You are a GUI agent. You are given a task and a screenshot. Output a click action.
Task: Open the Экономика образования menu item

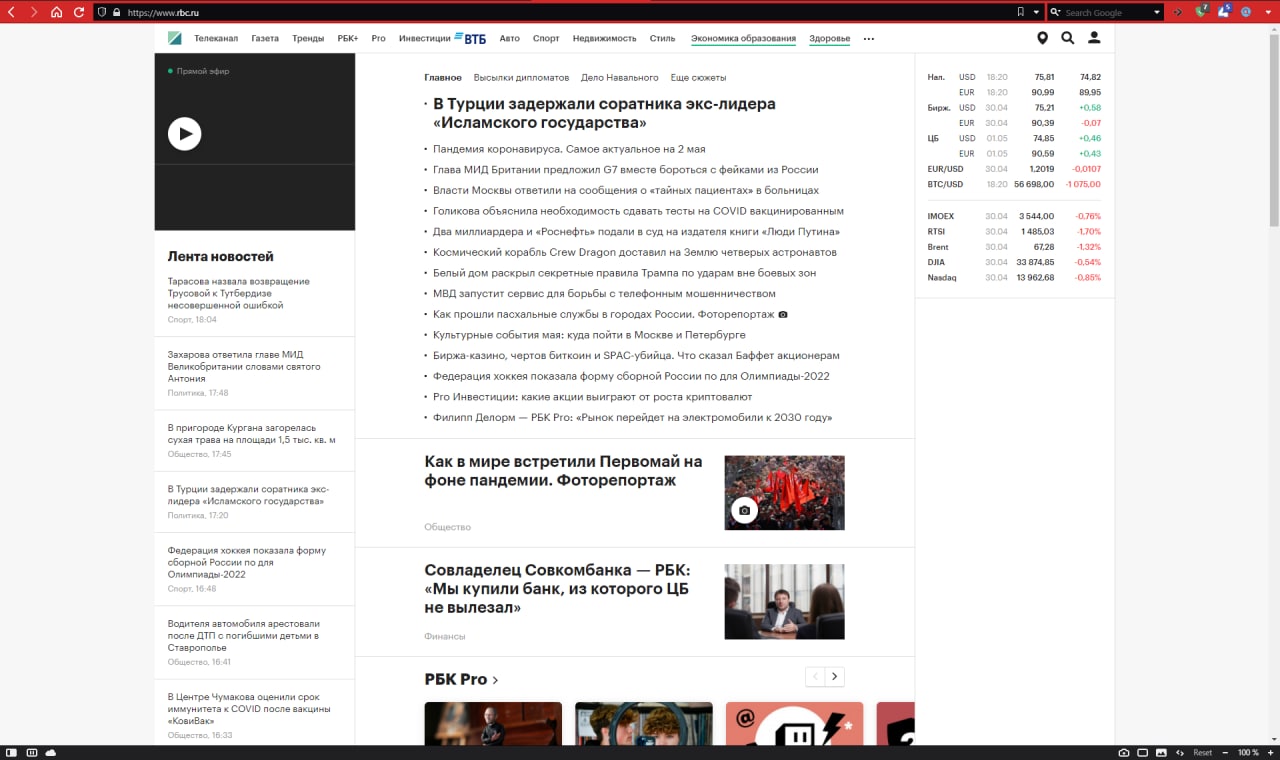point(743,38)
